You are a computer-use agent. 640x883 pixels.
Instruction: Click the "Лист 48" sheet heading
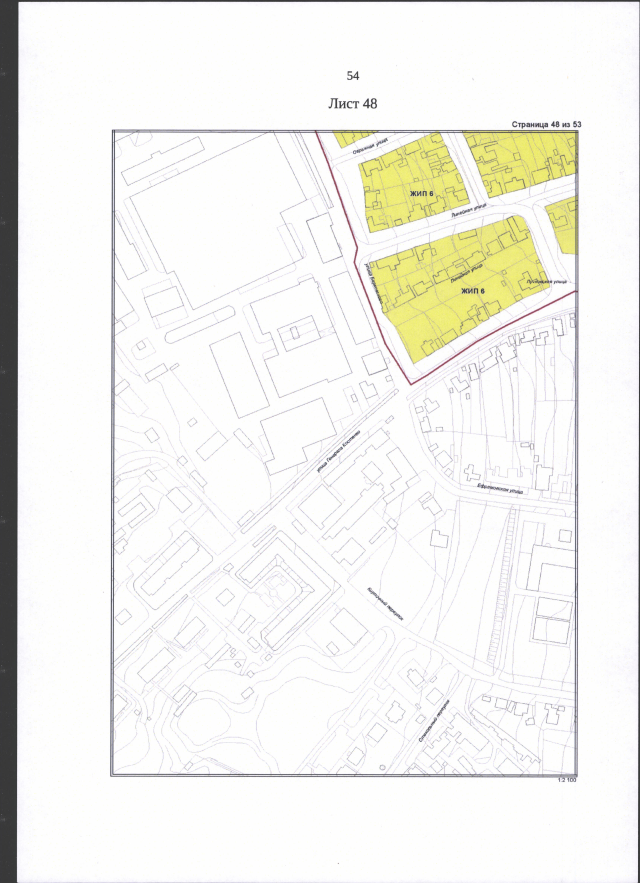[352, 103]
